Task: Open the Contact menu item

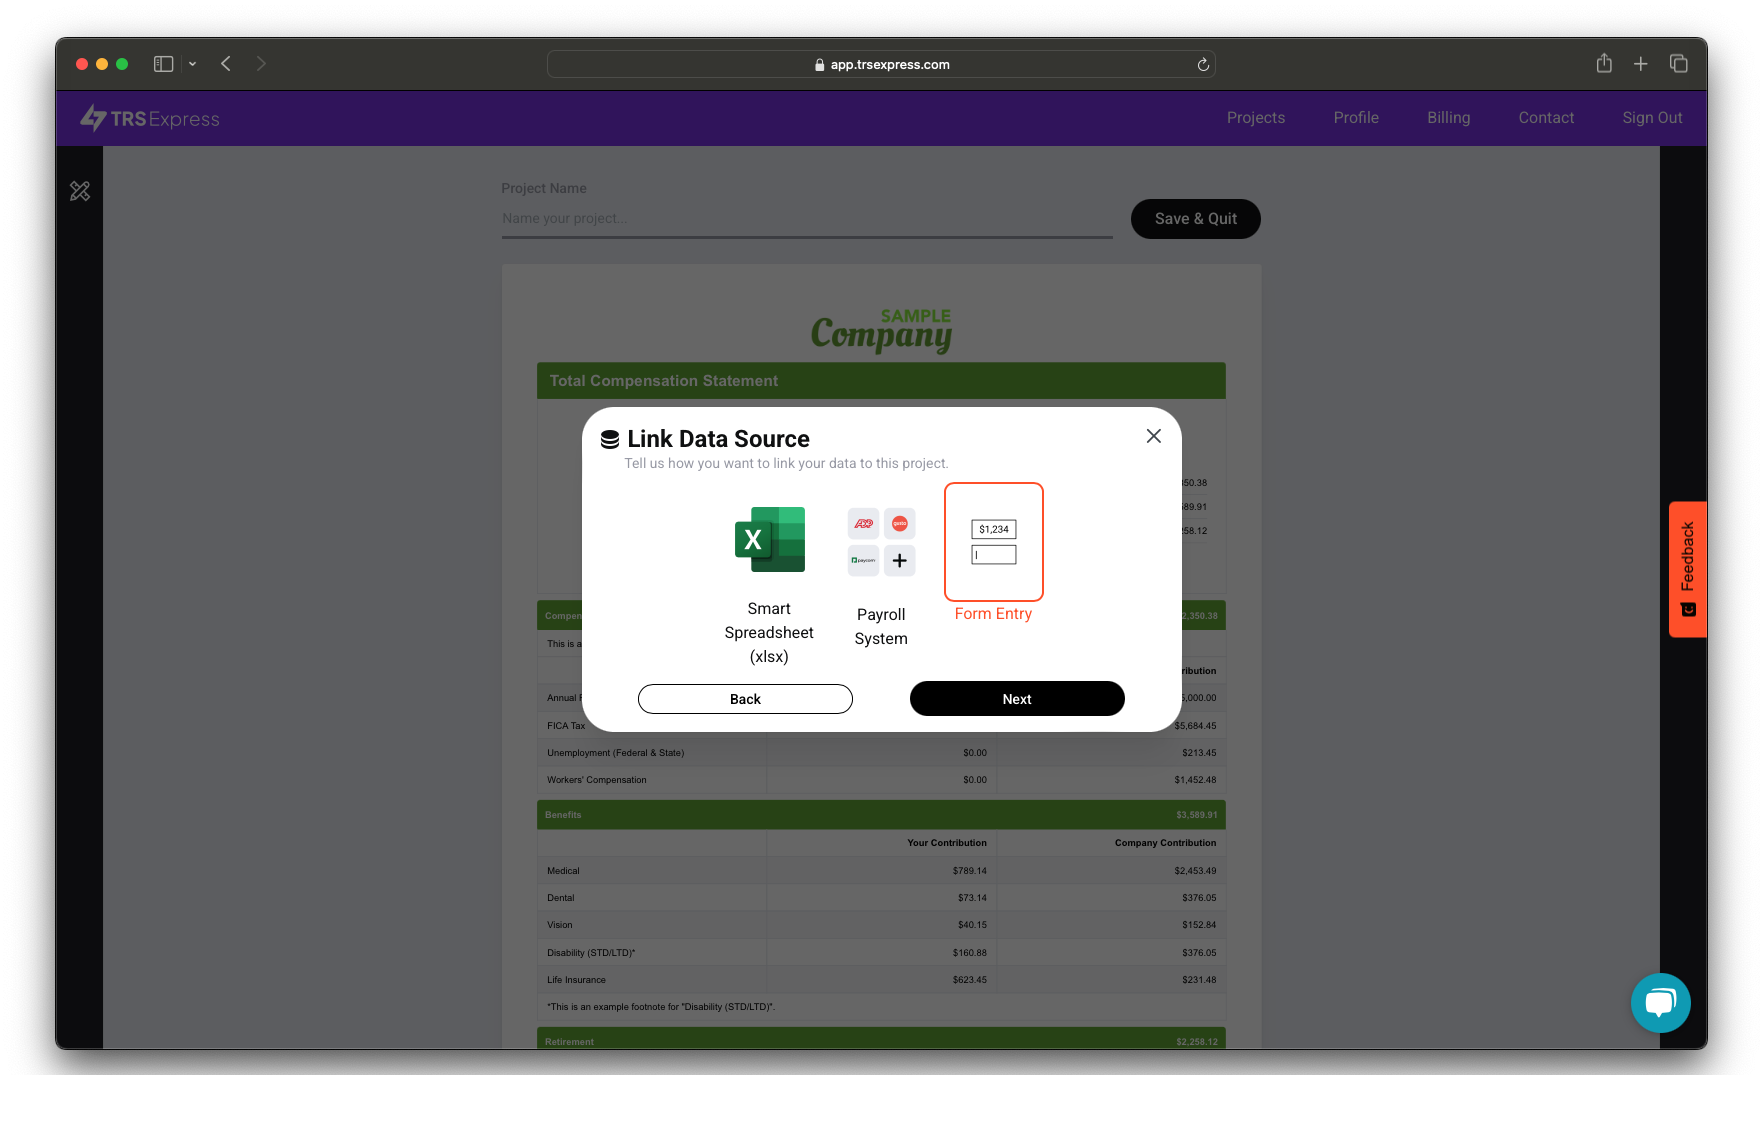Action: [x=1546, y=118]
